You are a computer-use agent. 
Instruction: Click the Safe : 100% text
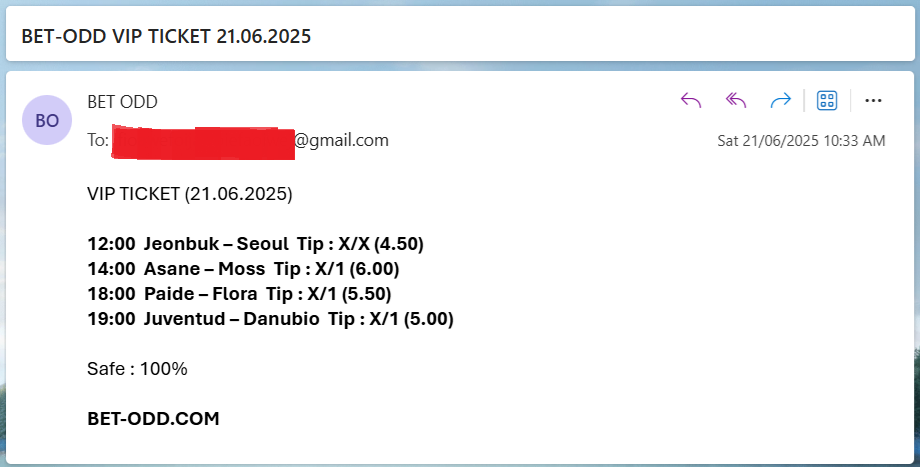tap(137, 368)
